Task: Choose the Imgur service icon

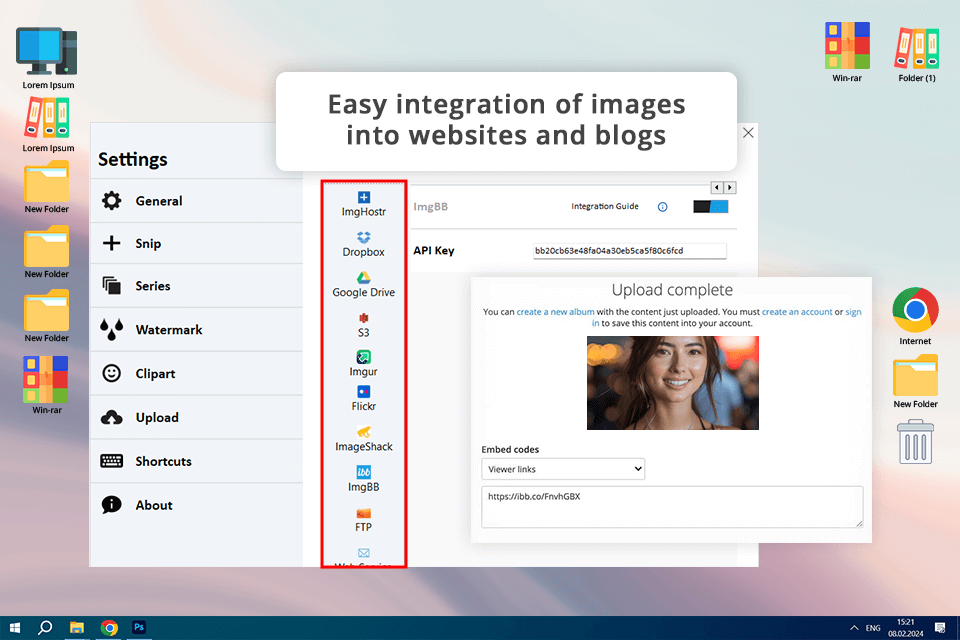Action: coord(364,357)
